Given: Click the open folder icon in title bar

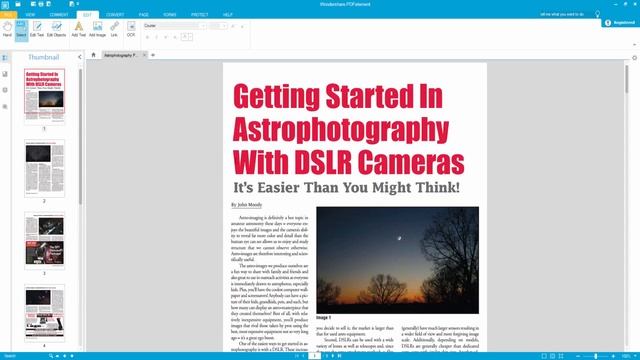Looking at the screenshot, I should 18,4.
